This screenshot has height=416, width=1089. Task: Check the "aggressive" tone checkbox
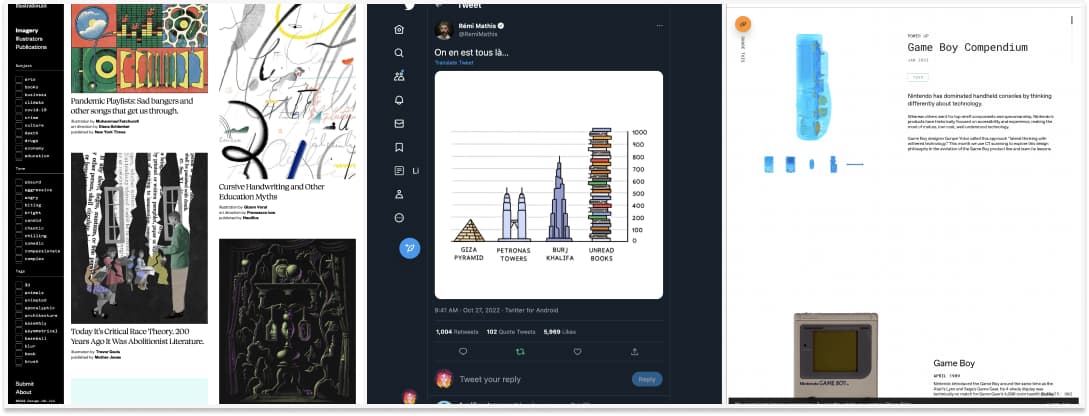coord(19,190)
